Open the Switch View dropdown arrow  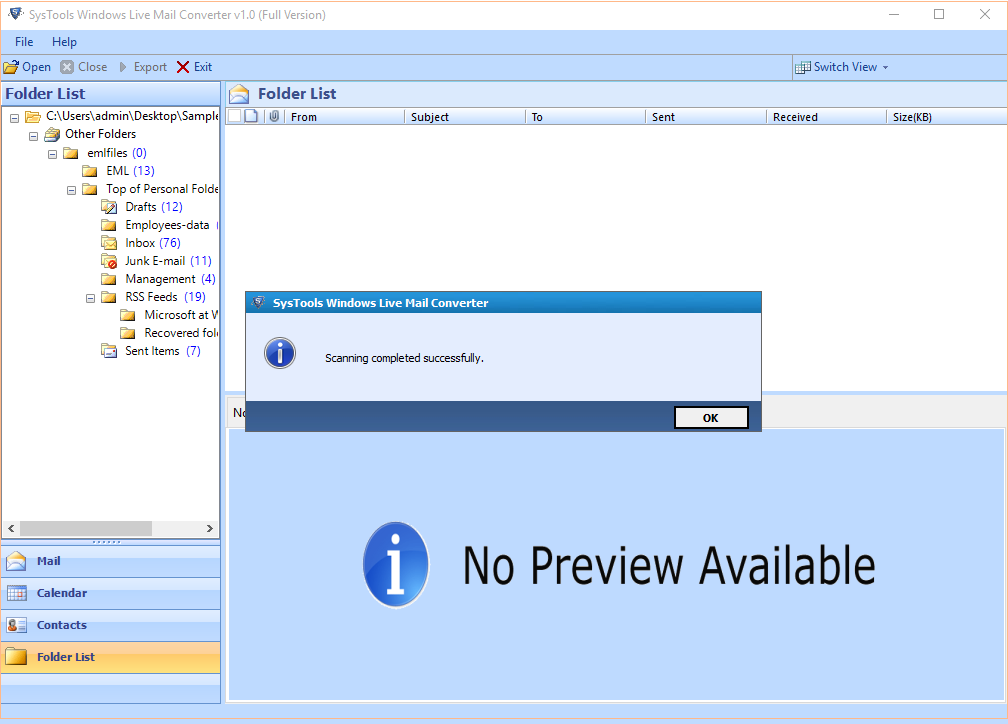pyautogui.click(x=886, y=68)
